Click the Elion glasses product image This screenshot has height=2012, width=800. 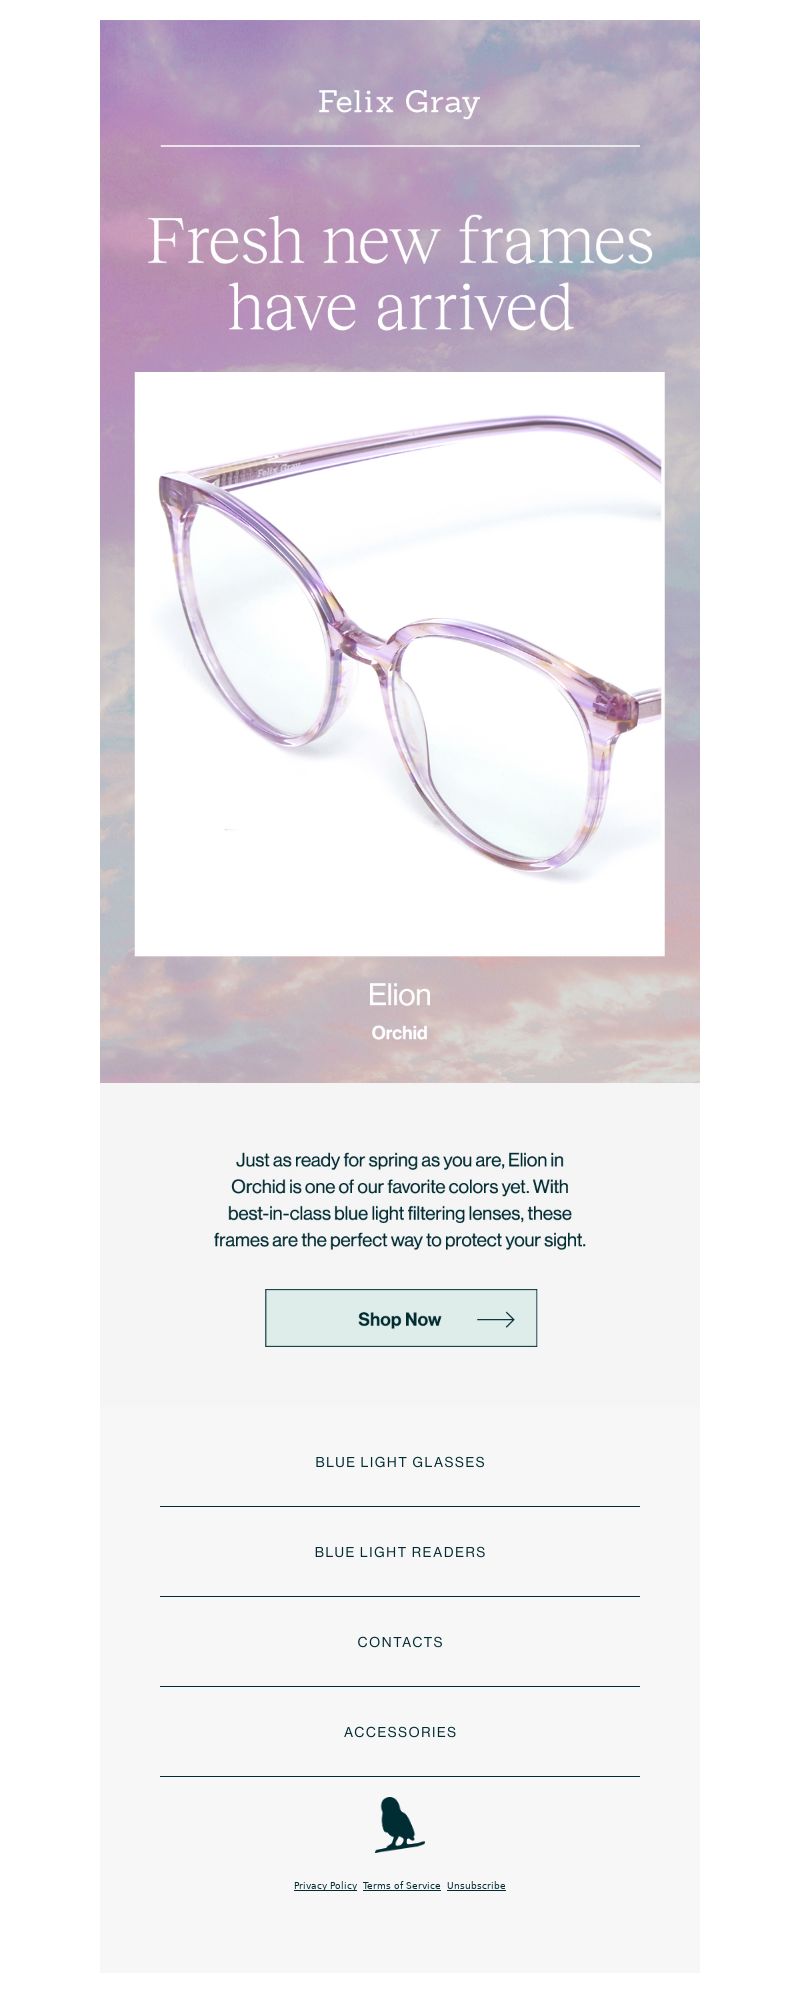coord(400,664)
